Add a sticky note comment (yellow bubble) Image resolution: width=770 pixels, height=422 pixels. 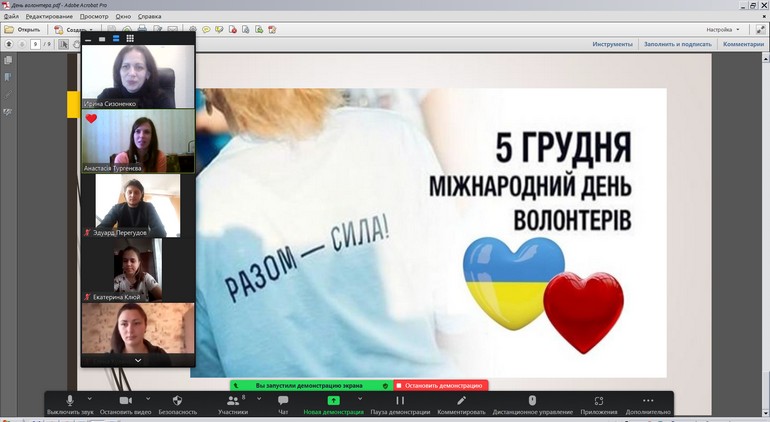pos(206,29)
